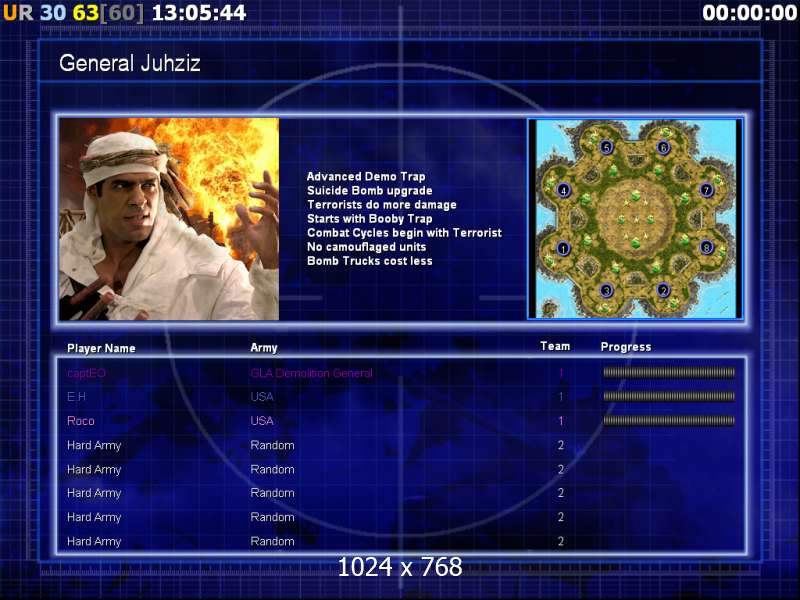Click the first Hard Army player row name
Viewport: 800px width, 600px height.
tap(94, 446)
